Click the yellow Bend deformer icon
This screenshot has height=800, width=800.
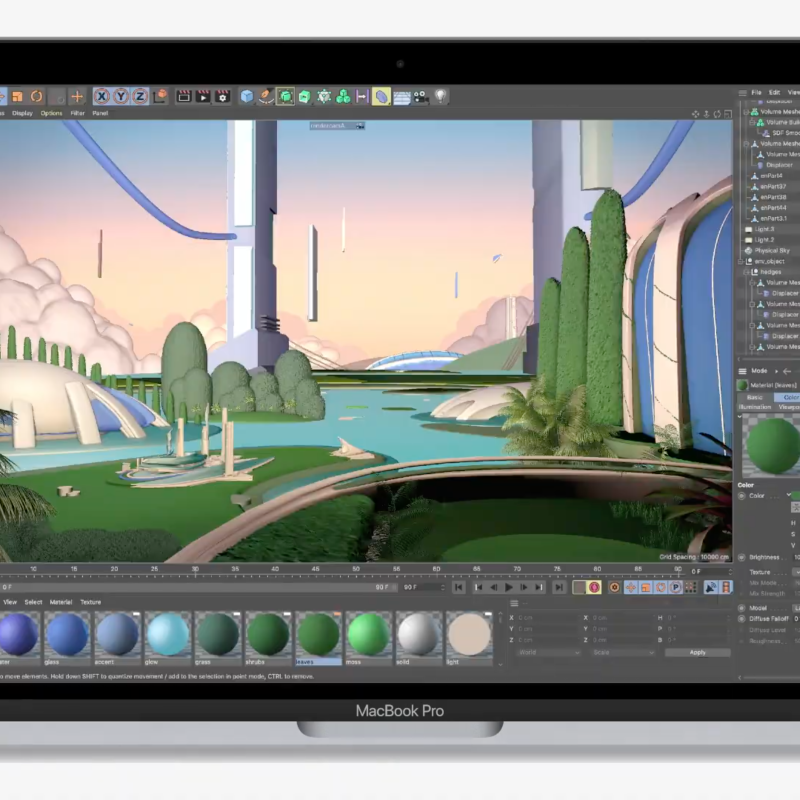tap(381, 96)
